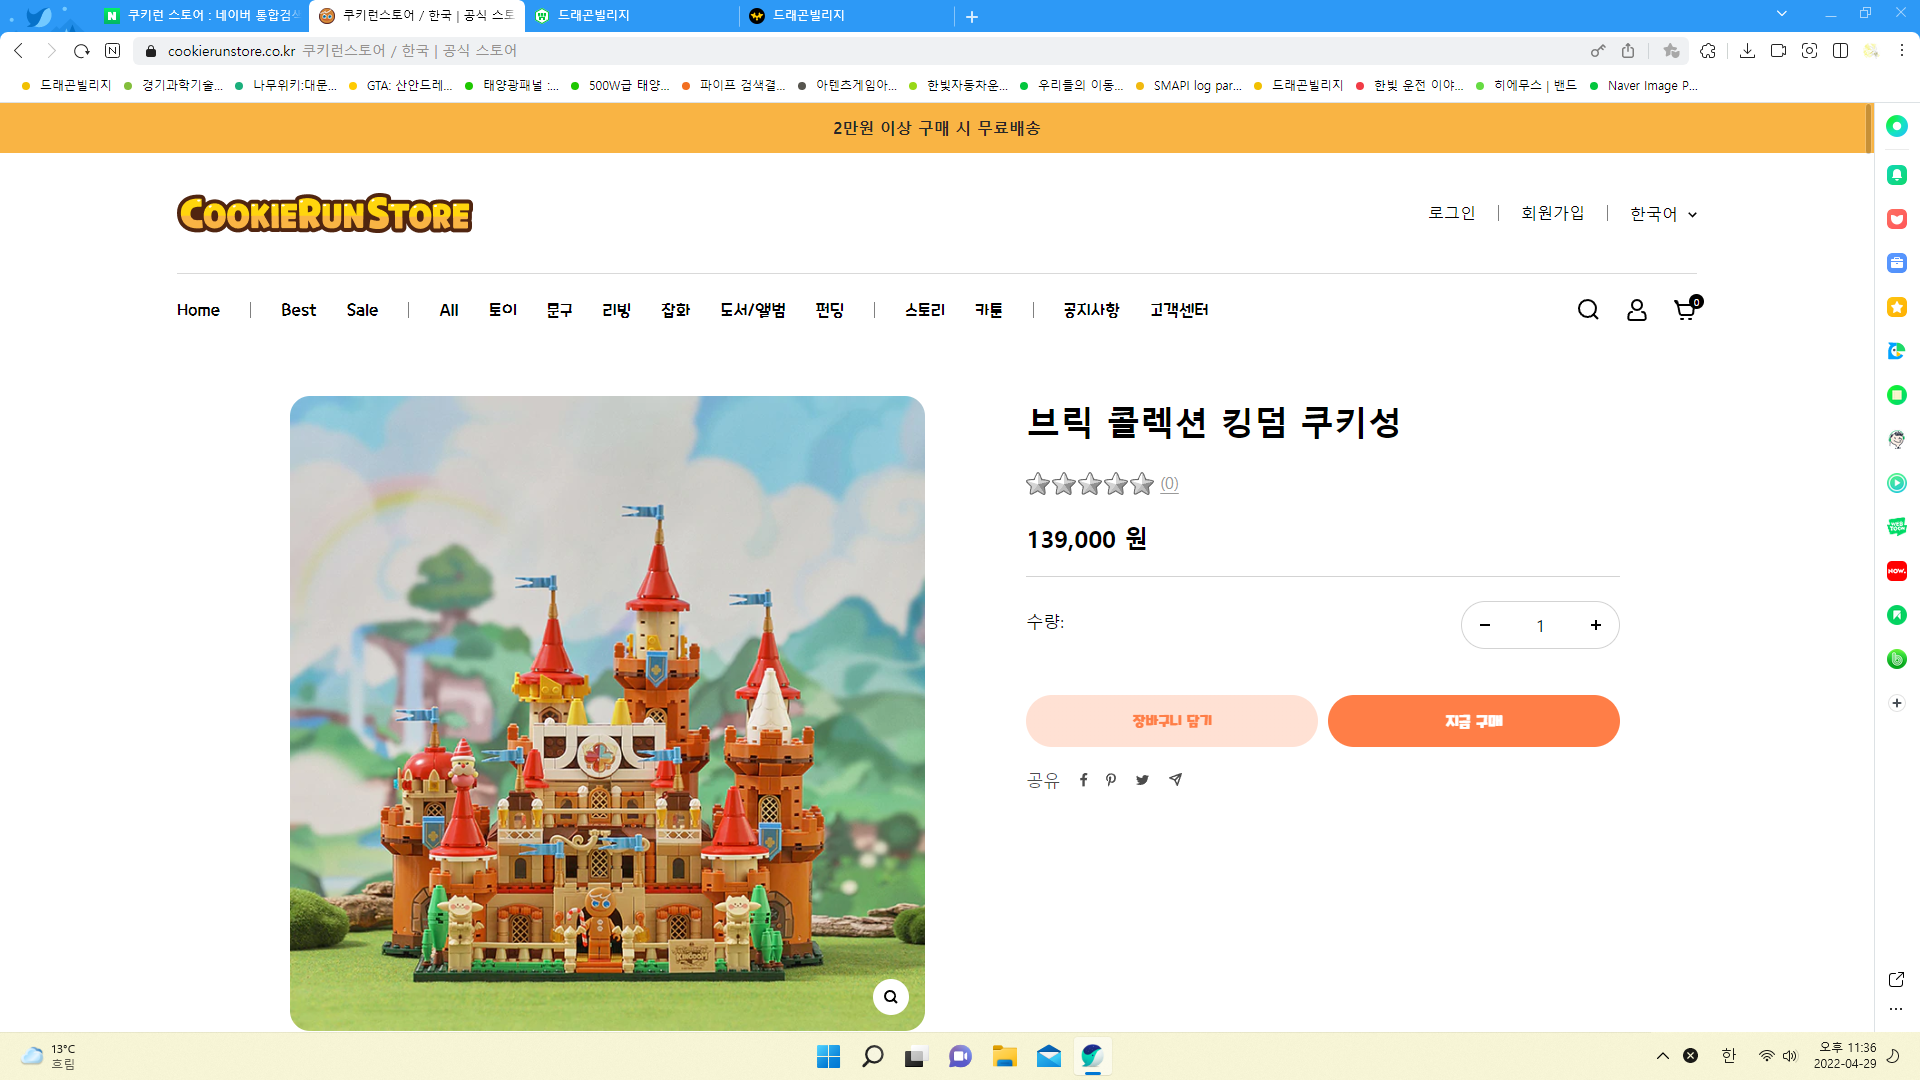
Task: Toggle the Korean IME indicator in tray
Action: [1729, 1056]
